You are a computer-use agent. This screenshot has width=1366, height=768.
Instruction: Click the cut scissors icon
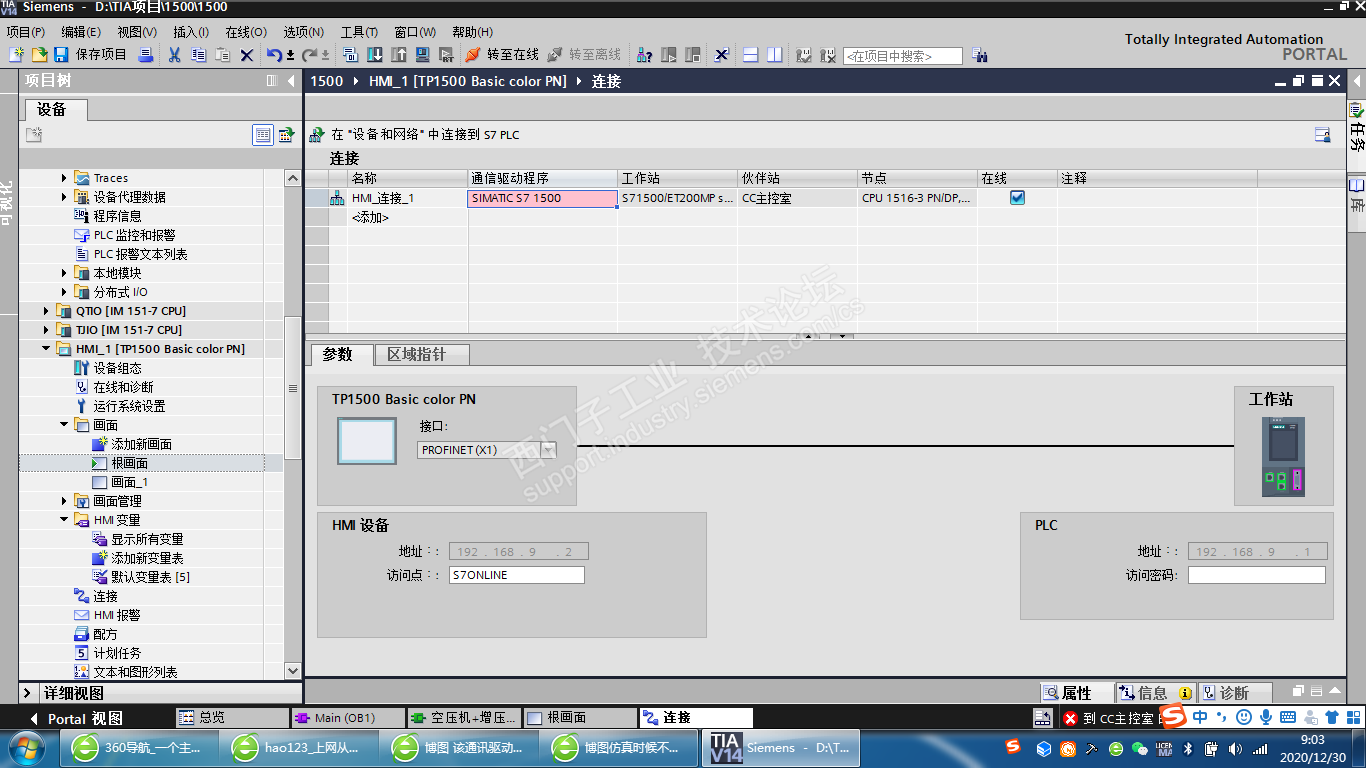click(x=174, y=55)
